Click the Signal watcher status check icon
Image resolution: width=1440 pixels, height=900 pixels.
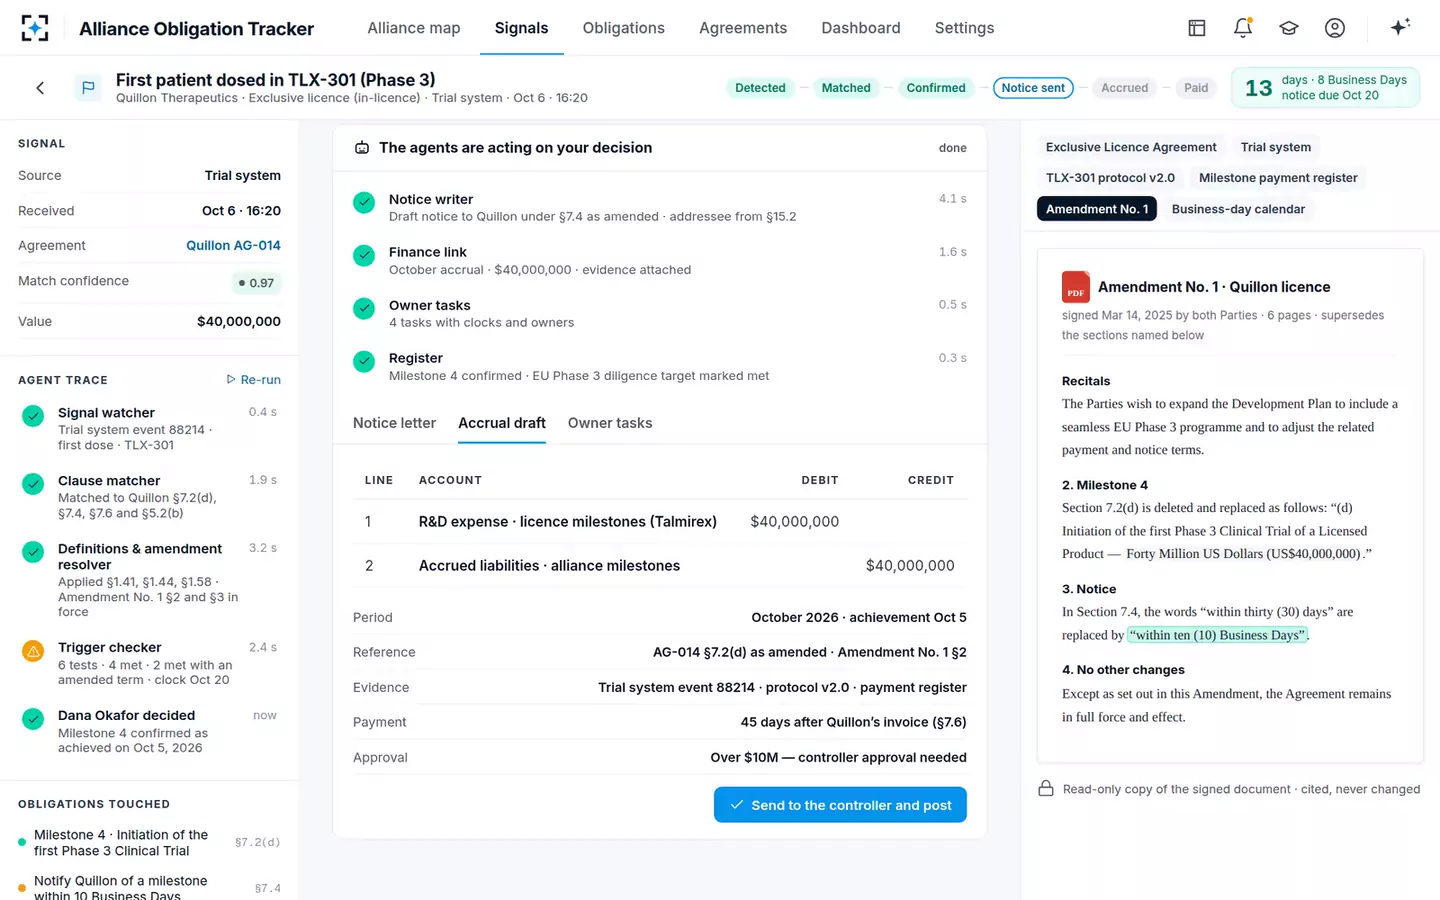point(33,416)
